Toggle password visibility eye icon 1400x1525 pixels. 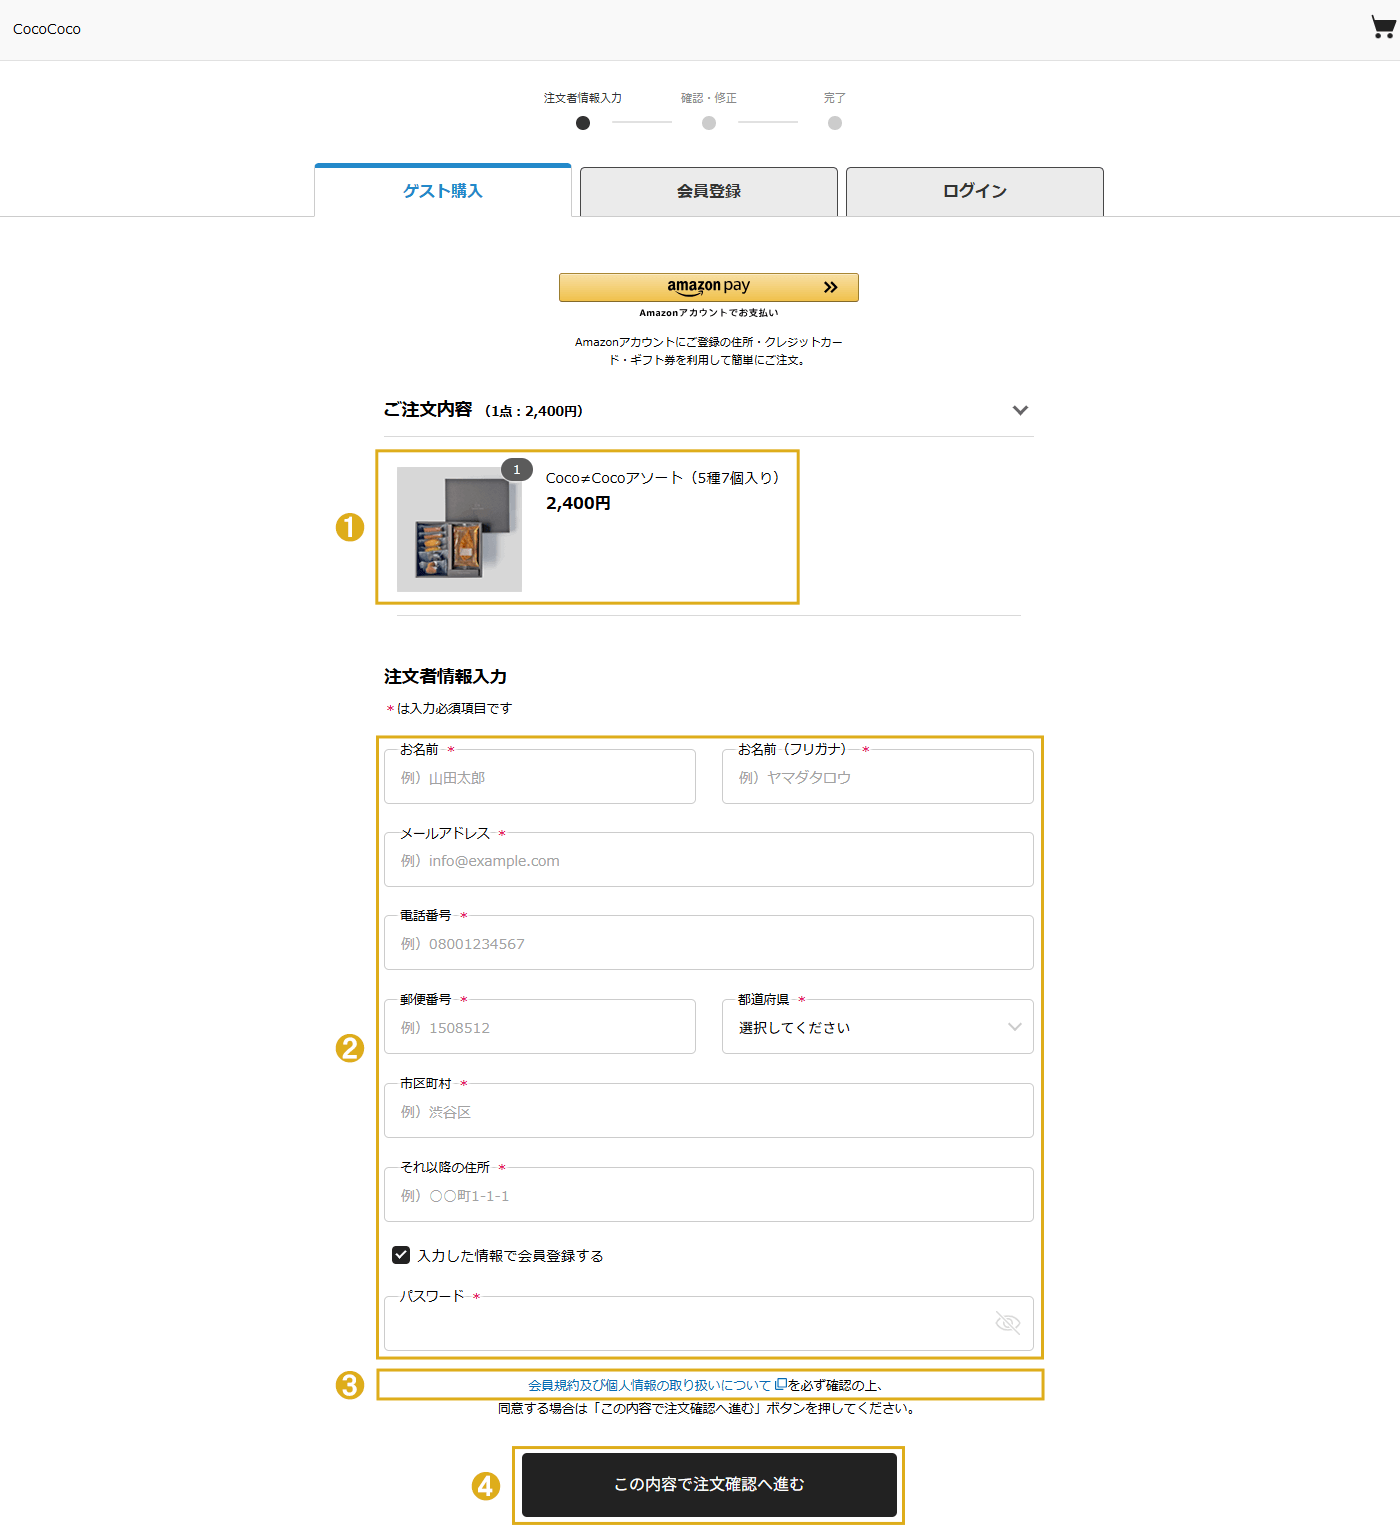(1007, 1323)
